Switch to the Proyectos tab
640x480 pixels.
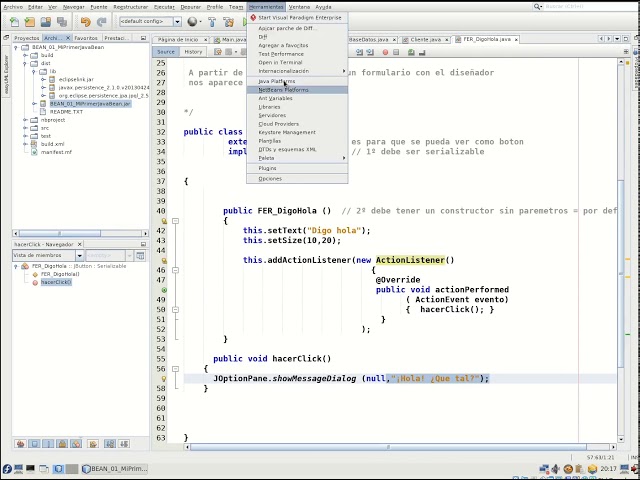pyautogui.click(x=27, y=38)
